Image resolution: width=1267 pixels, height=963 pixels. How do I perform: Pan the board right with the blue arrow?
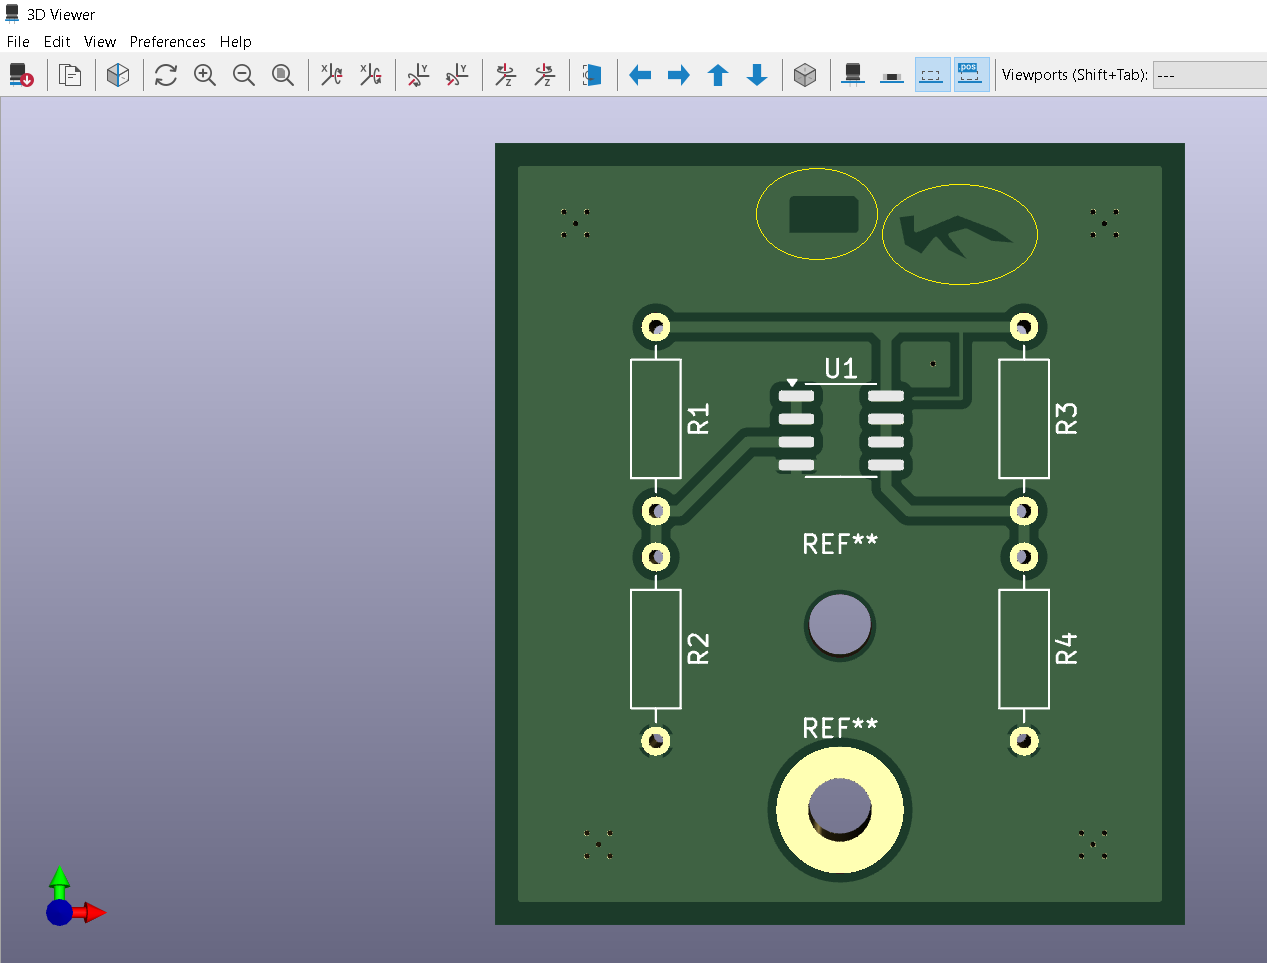pos(679,75)
